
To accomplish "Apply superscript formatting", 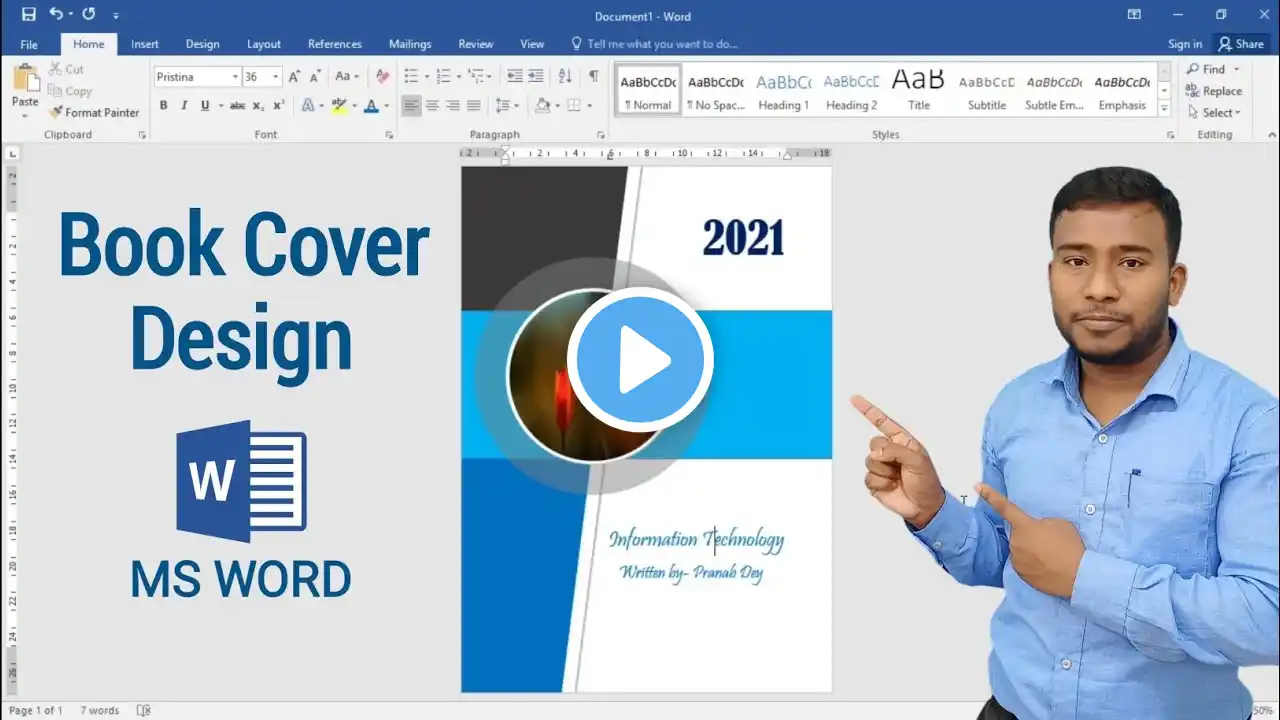I will coord(279,105).
